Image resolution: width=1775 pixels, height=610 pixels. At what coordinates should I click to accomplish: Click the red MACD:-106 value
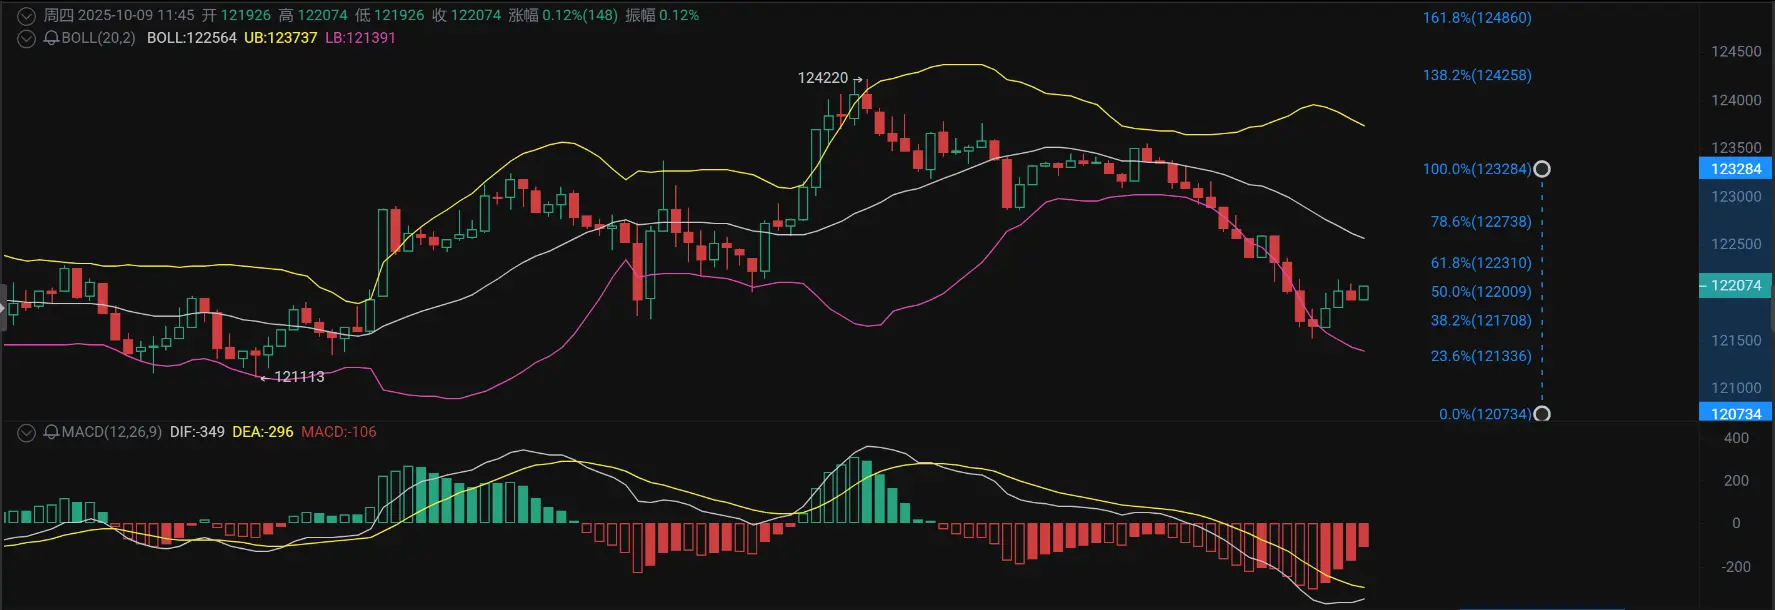(339, 432)
